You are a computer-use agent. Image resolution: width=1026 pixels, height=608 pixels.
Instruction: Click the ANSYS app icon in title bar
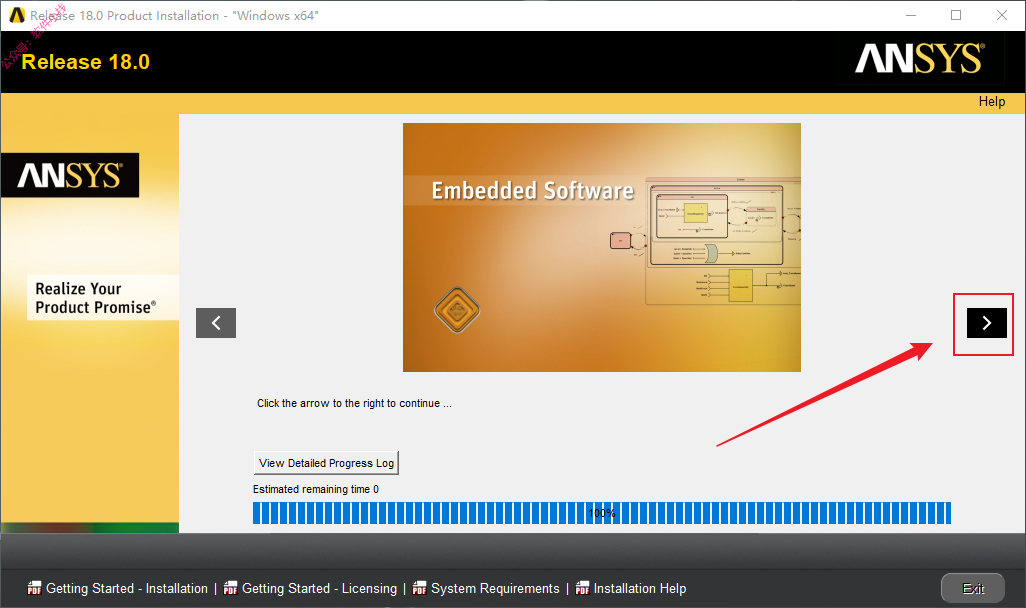click(x=17, y=15)
